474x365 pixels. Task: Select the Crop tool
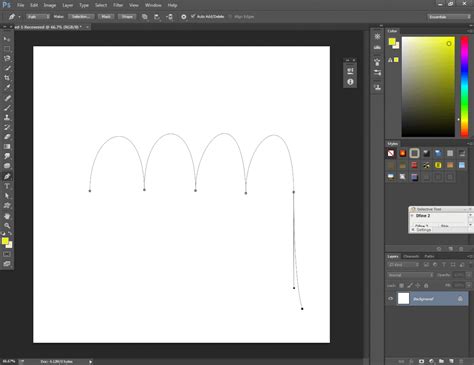pos(7,78)
